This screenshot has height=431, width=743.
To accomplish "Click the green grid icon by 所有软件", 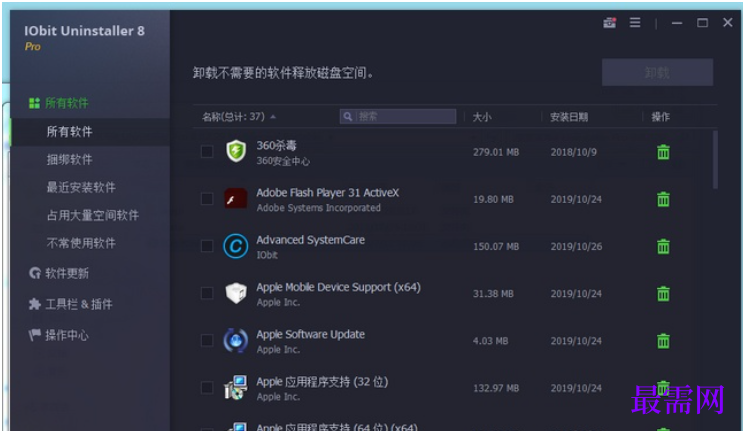I will 34,103.
